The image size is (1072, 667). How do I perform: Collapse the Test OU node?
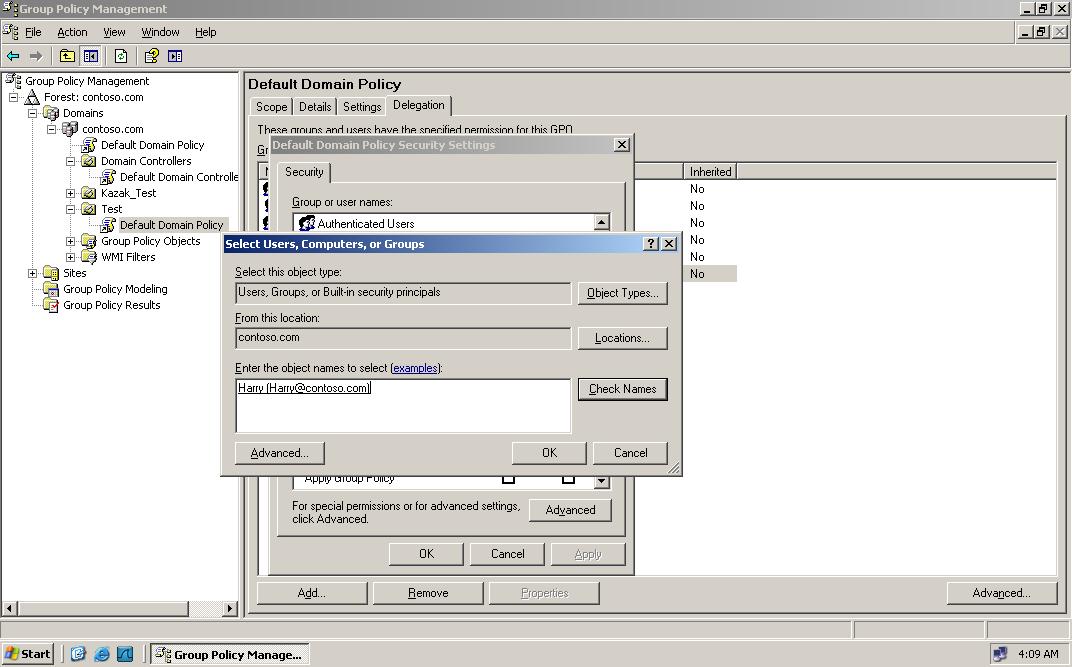coord(70,209)
